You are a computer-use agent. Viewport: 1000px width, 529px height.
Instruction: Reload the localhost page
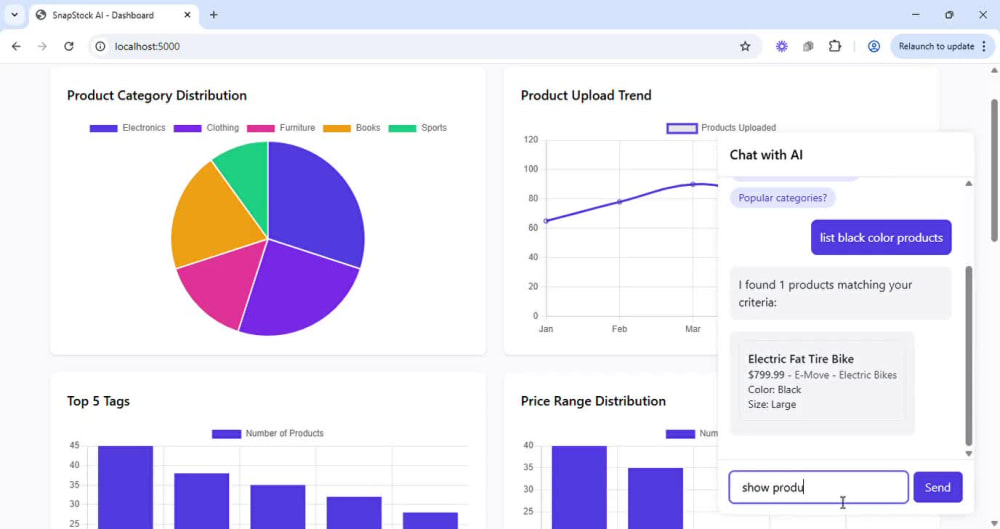(69, 46)
